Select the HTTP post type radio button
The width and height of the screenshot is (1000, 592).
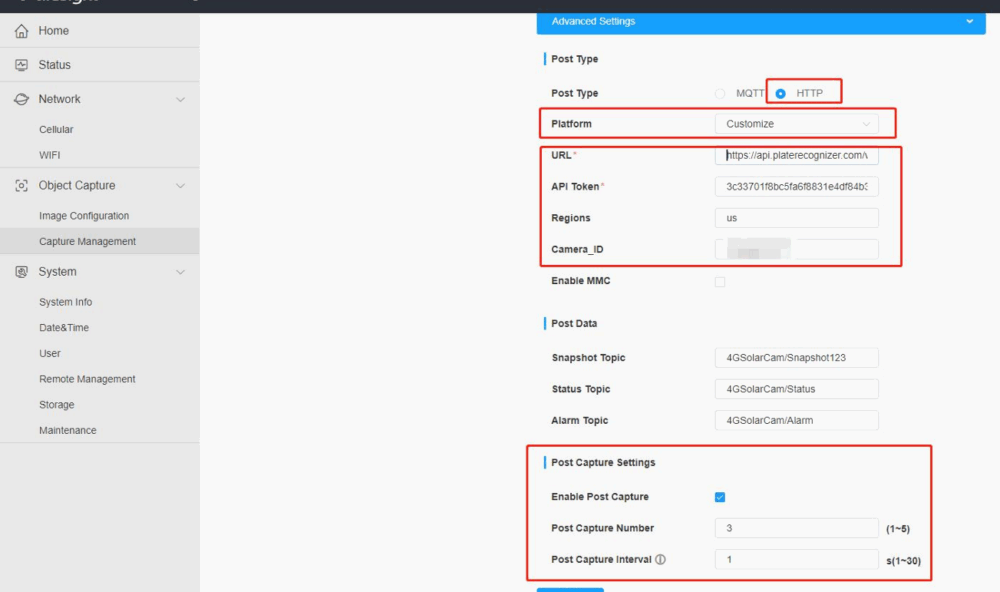click(781, 93)
